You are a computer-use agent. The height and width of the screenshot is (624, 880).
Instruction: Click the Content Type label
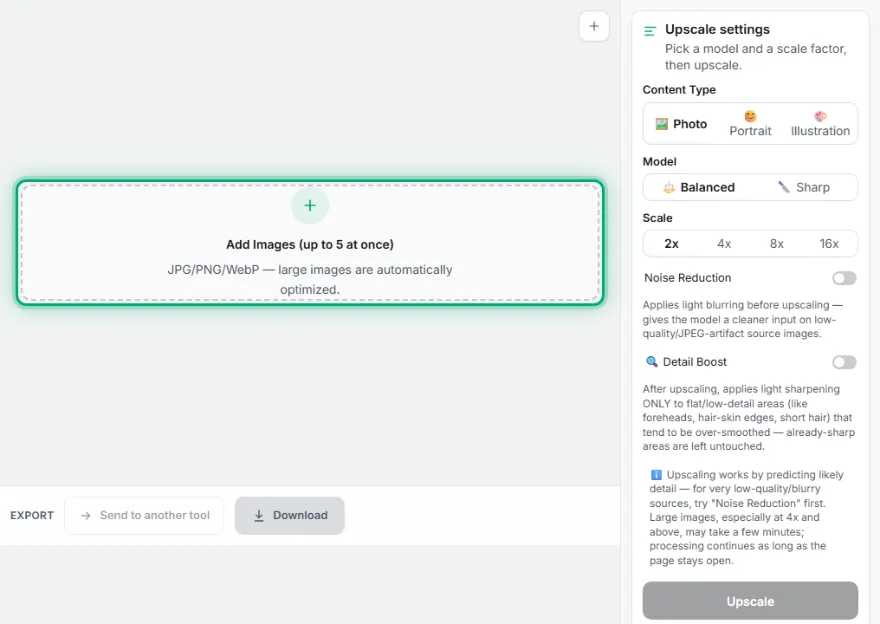coord(679,90)
